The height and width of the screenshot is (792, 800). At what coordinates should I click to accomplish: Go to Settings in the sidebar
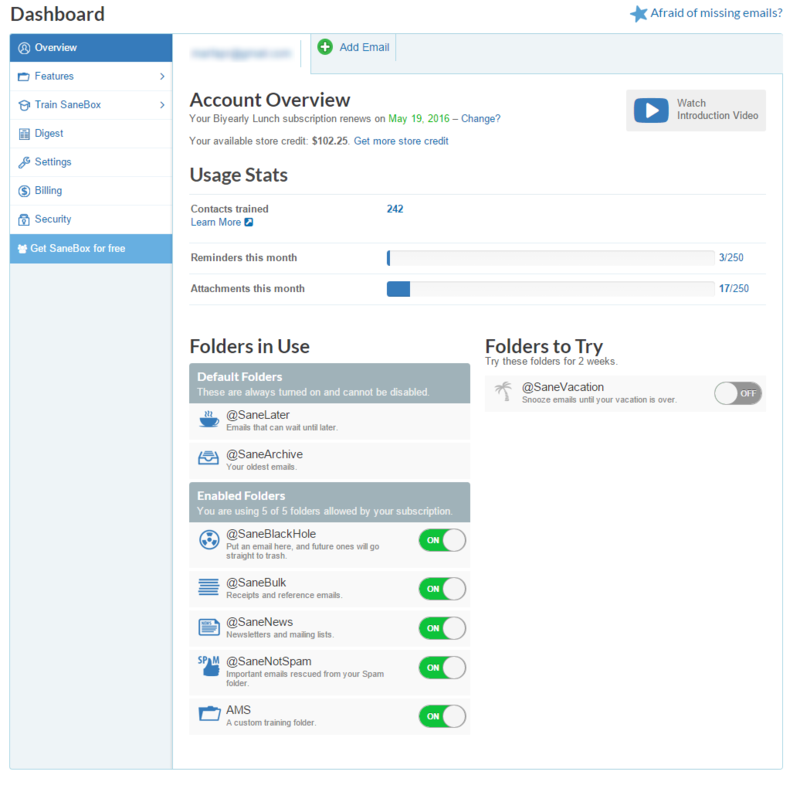tap(91, 162)
